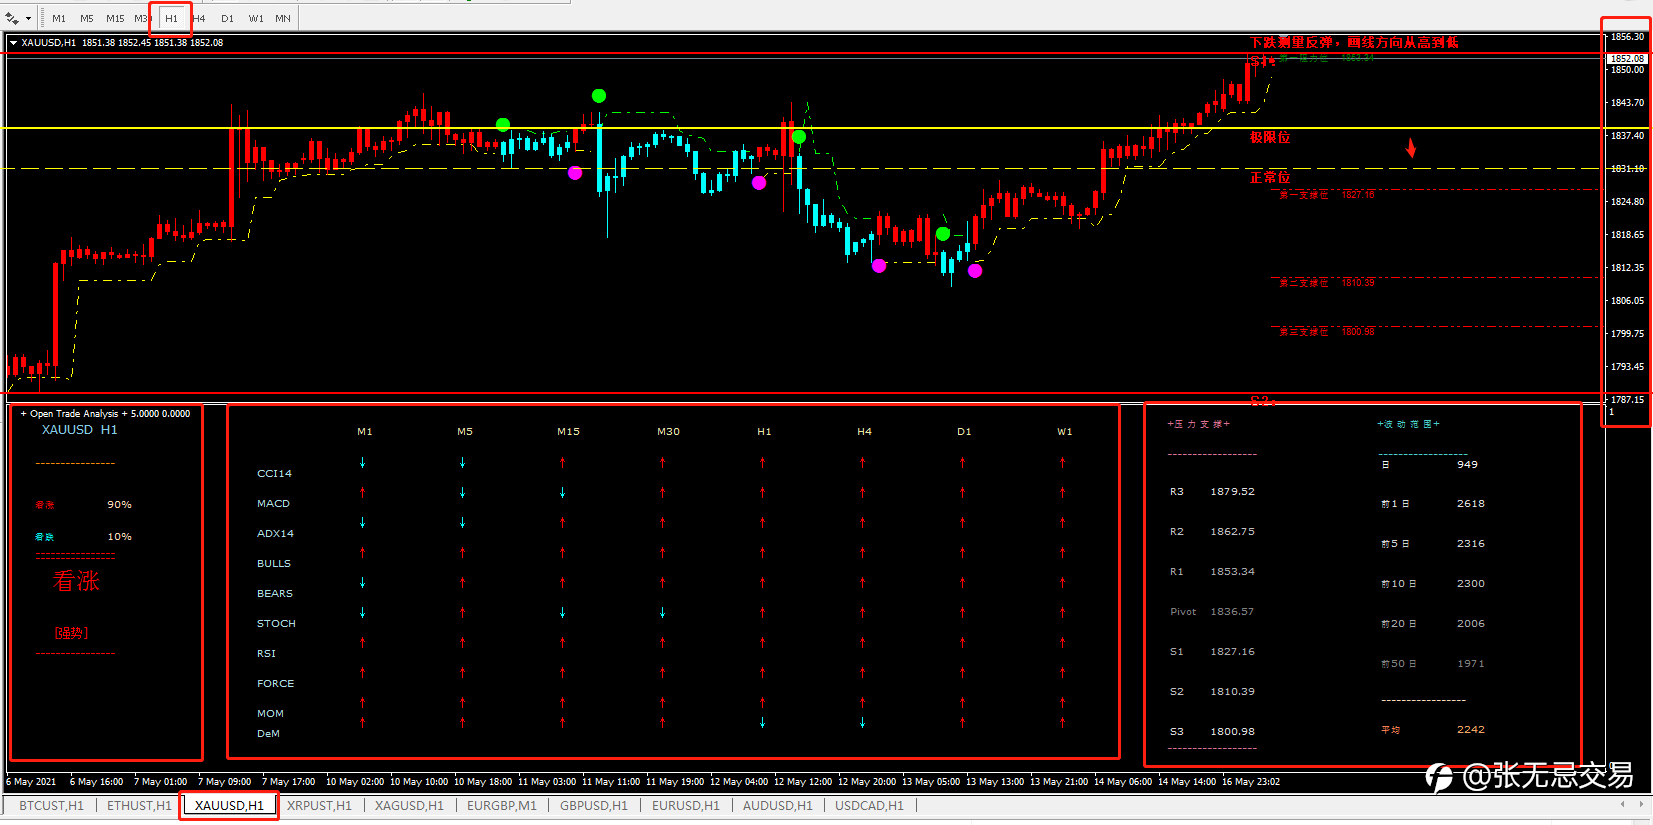Click the FORCE indicator row label

coord(276,684)
